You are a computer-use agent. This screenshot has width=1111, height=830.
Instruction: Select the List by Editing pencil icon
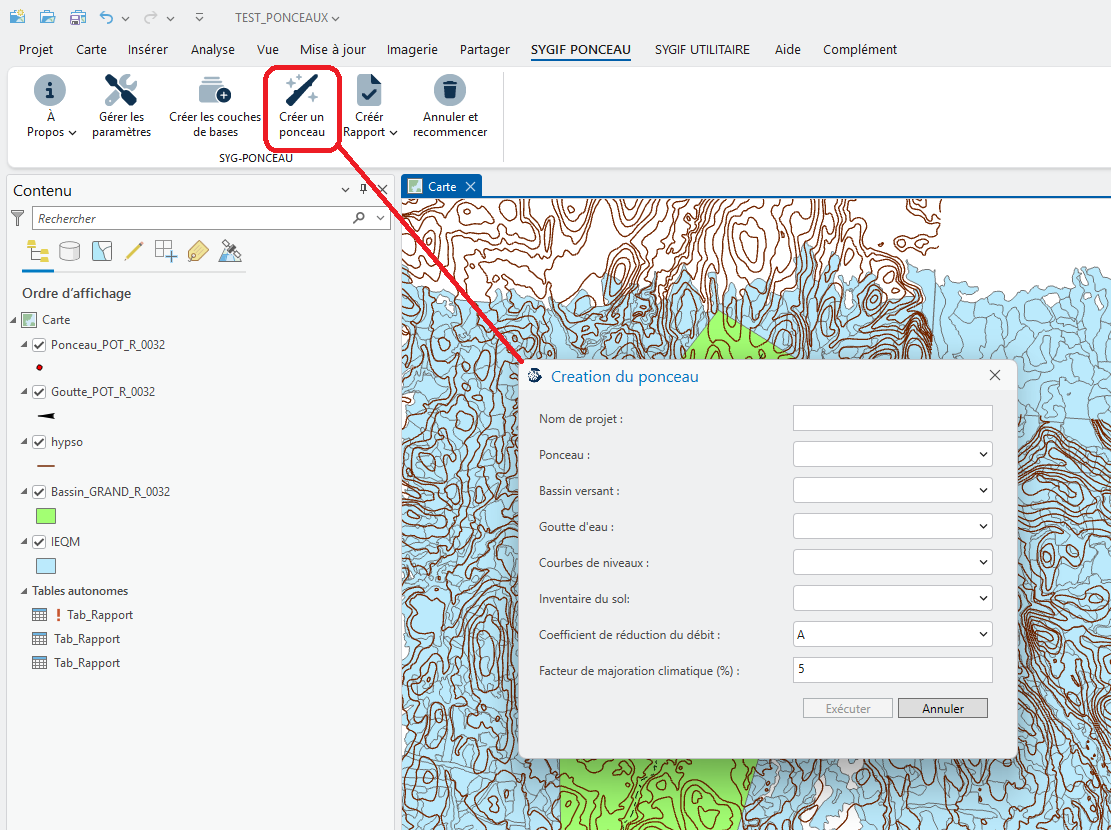point(134,251)
